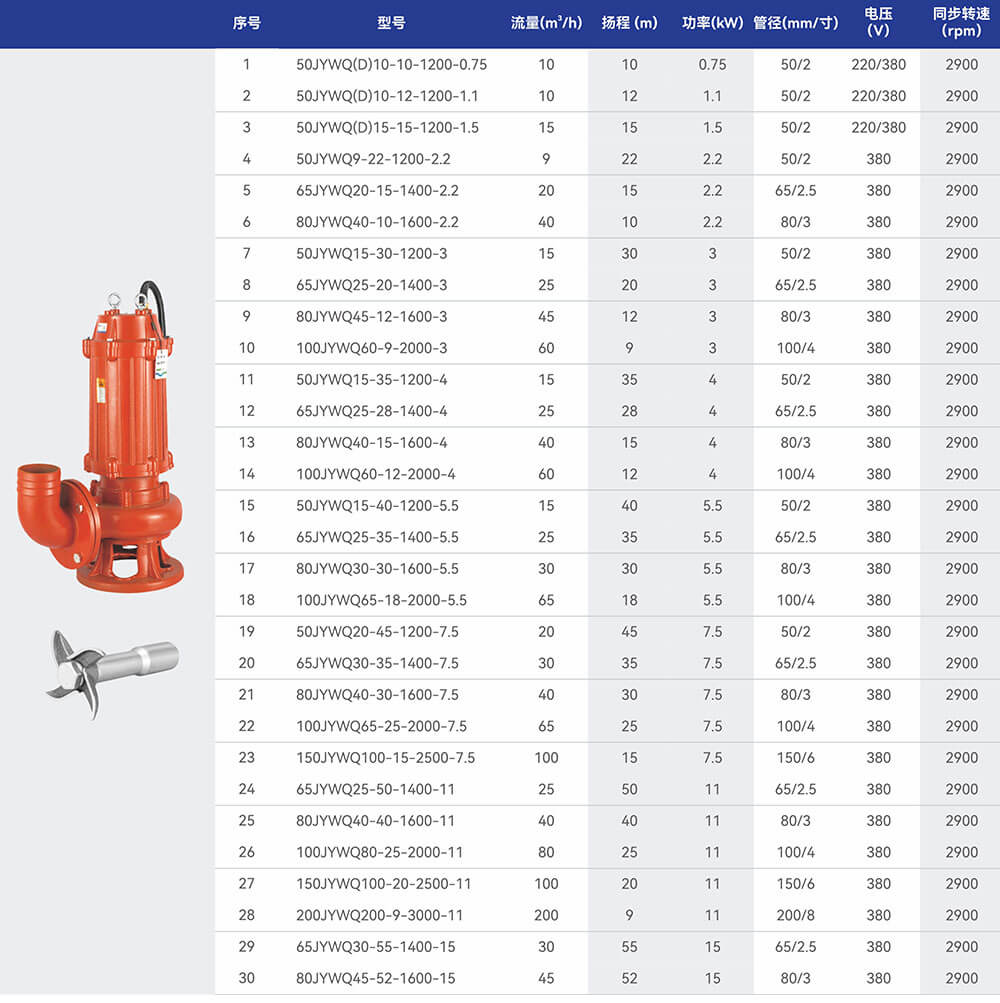Click the stainless cutter impeller image
1000x1003 pixels.
point(113,674)
